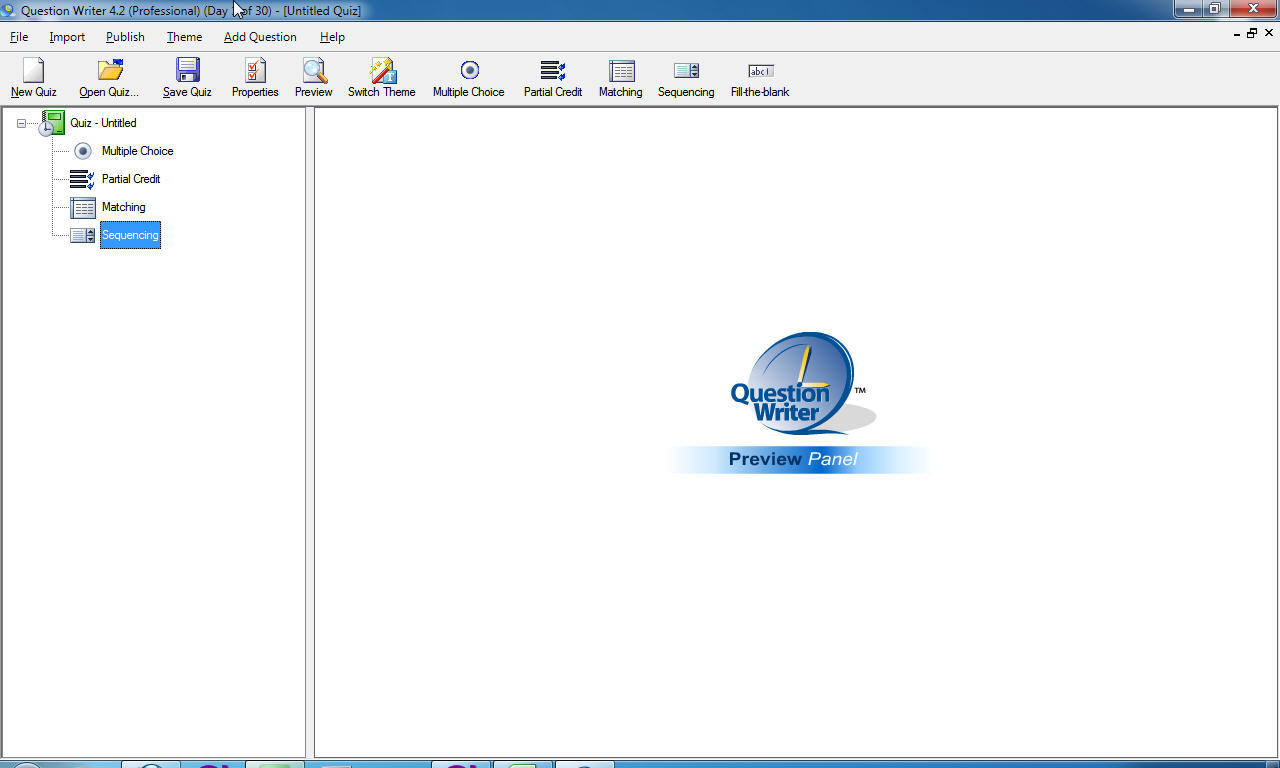The height and width of the screenshot is (768, 1280).
Task: Click the Question Writer Preview Panel logo
Action: tap(797, 402)
